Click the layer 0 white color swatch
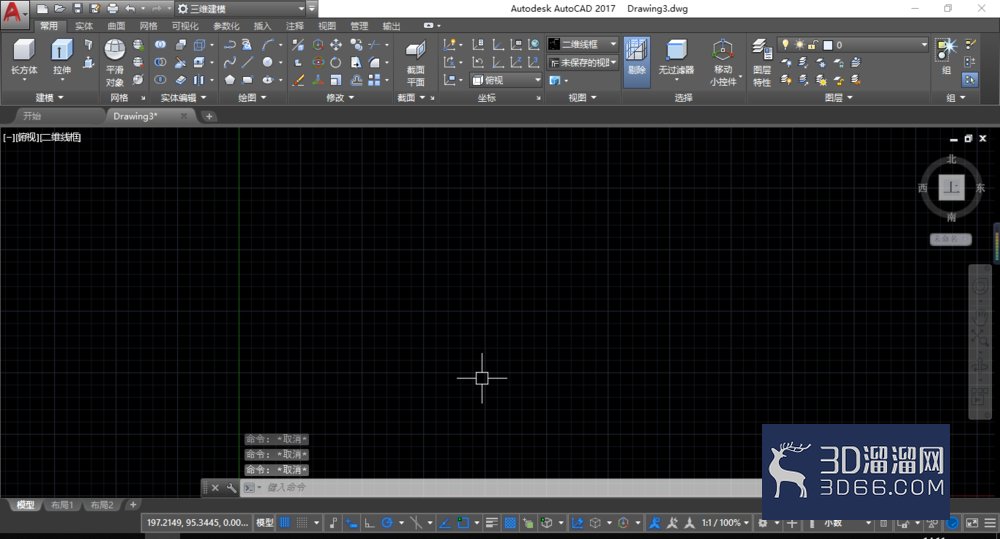The width and height of the screenshot is (1000, 539). [x=828, y=45]
